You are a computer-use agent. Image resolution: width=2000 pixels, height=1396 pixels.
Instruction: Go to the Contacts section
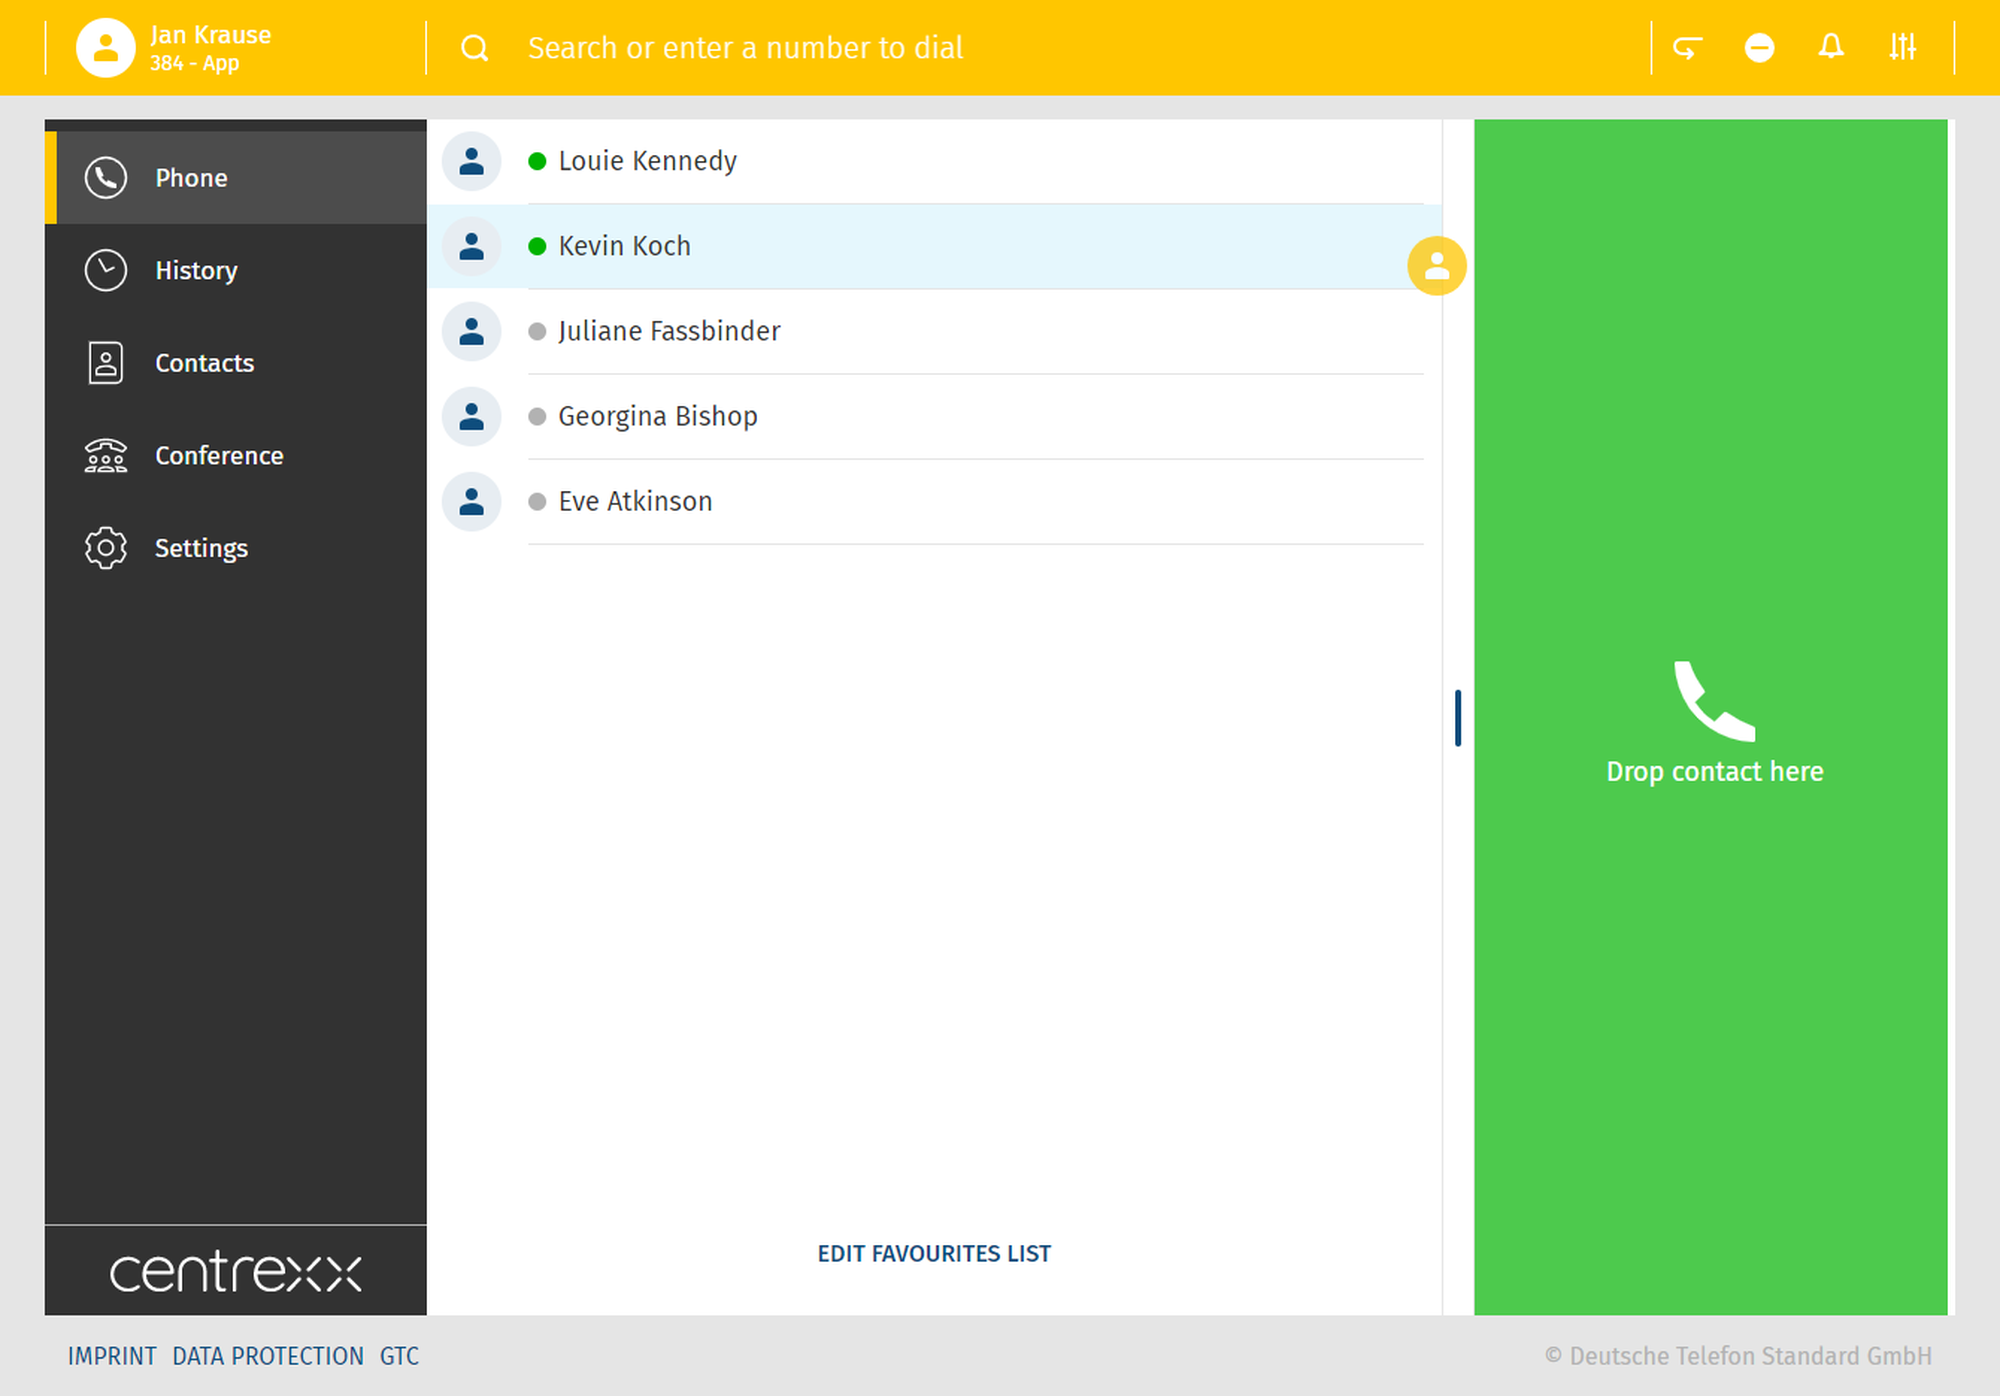pyautogui.click(x=204, y=363)
